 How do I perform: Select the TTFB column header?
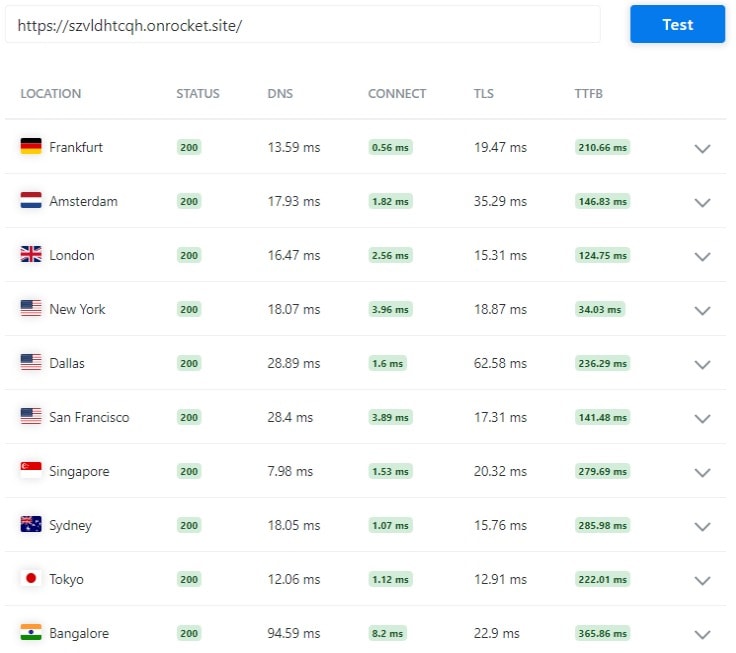pos(588,93)
